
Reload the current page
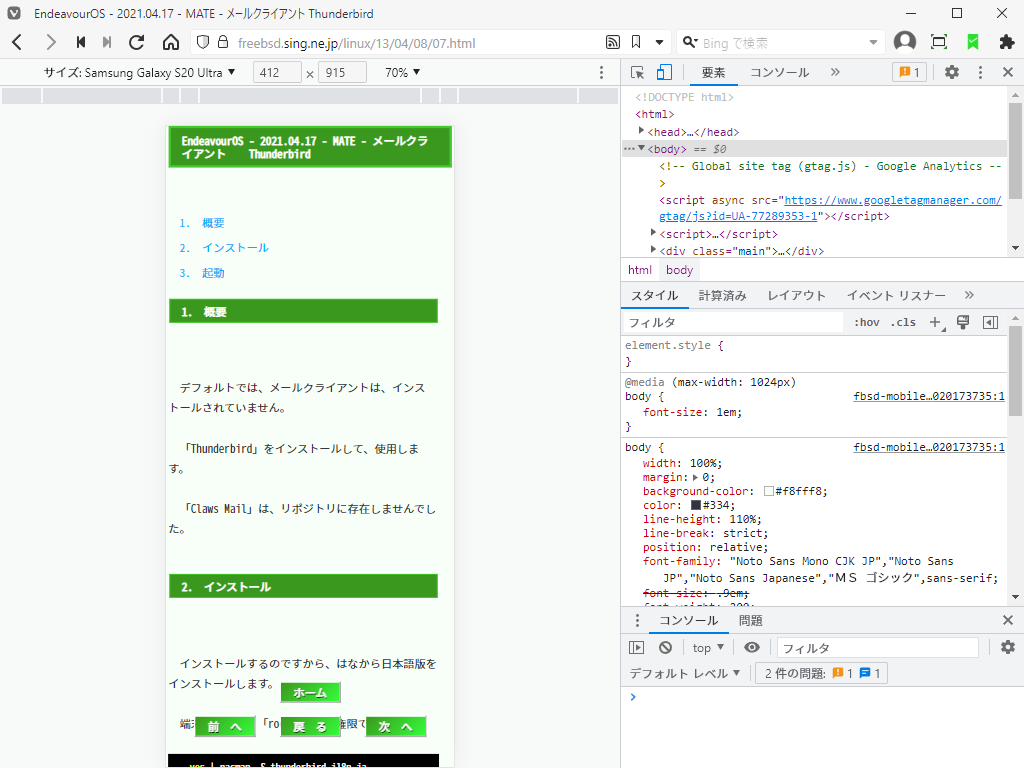pos(136,42)
